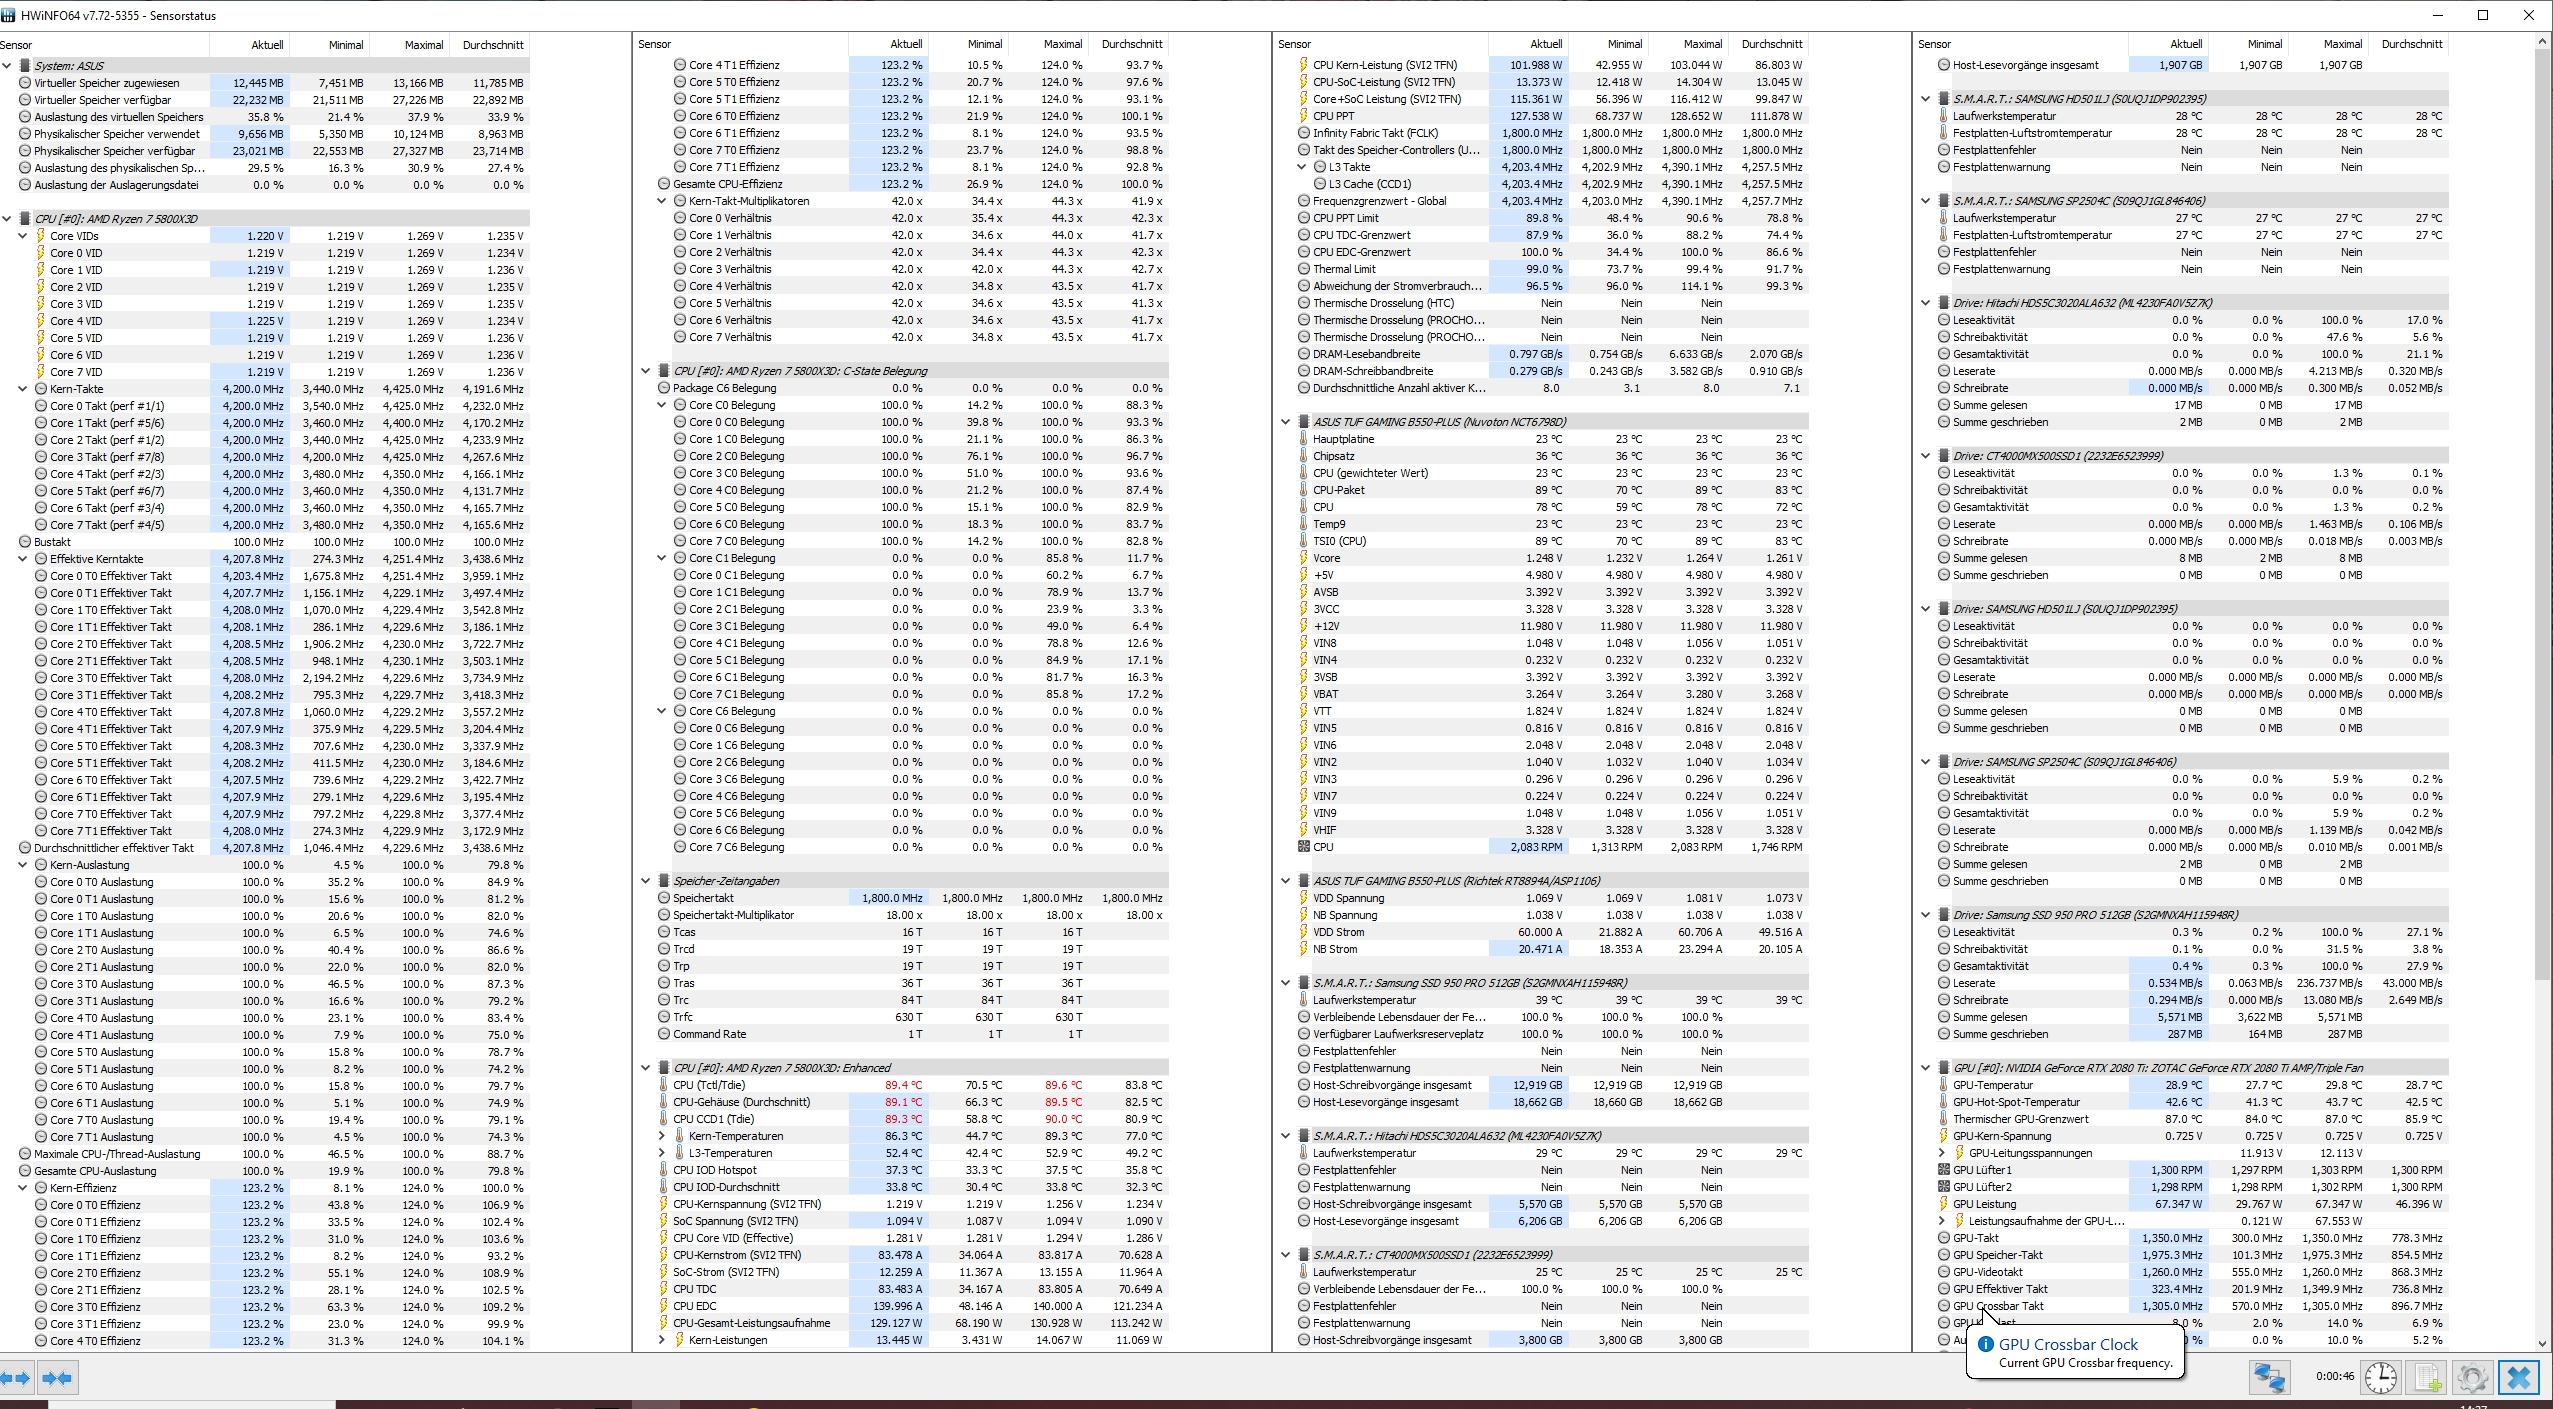This screenshot has width=2553, height=1409.
Task: Click the Maximal column header in the first panel
Action: click(x=423, y=44)
